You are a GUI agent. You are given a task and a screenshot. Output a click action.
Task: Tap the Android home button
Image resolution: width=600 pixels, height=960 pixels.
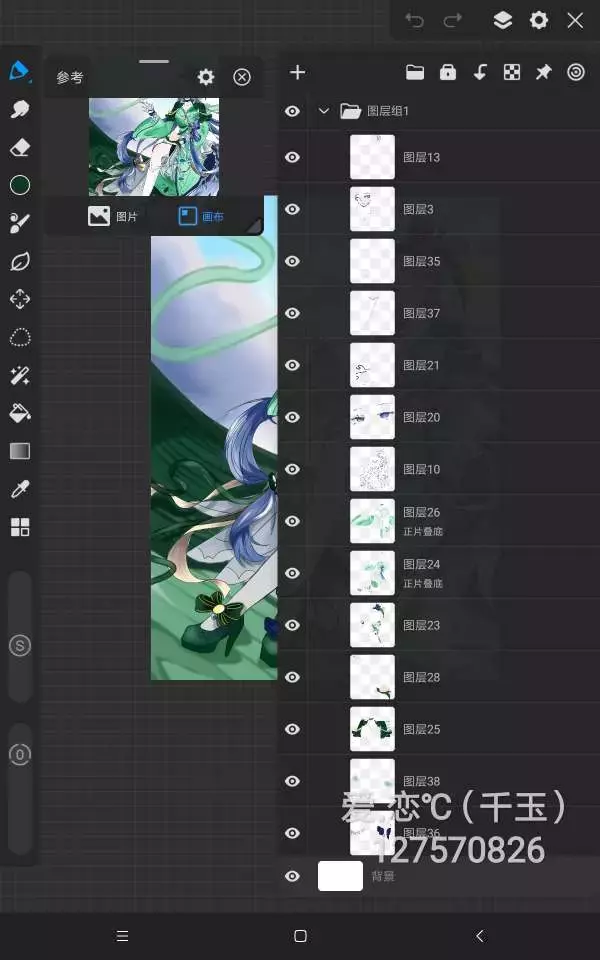click(300, 936)
